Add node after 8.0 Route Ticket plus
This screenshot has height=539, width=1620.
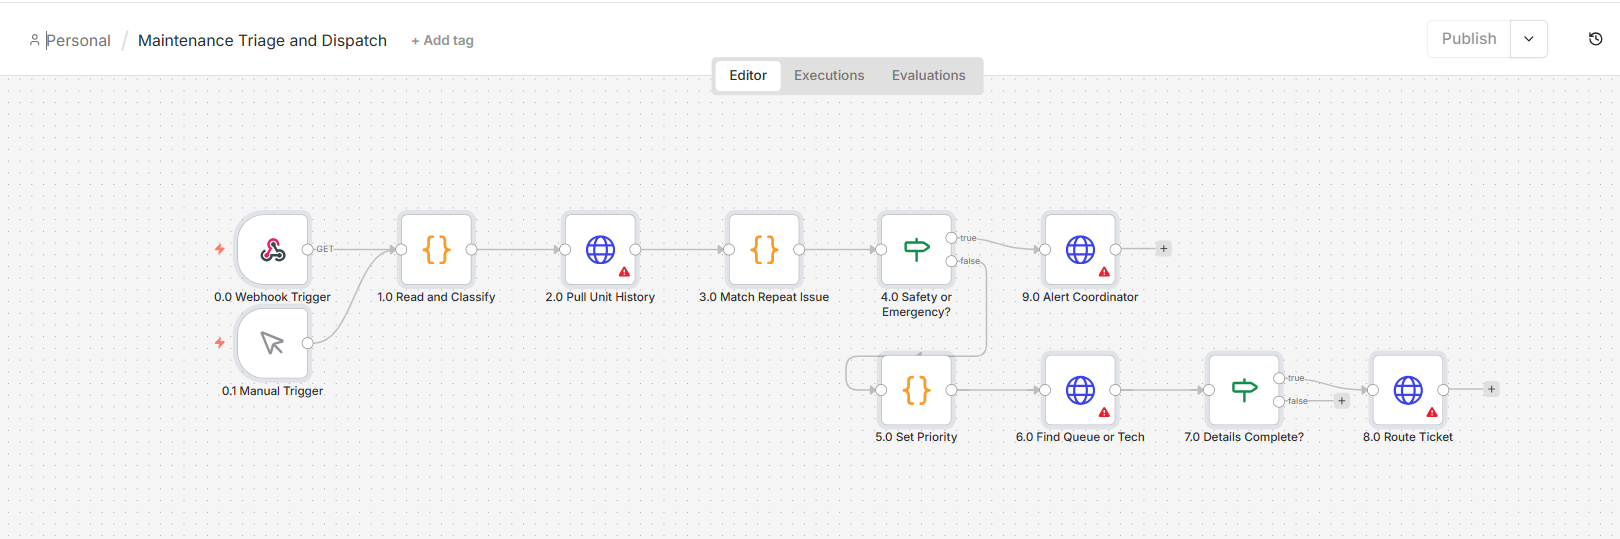point(1491,389)
